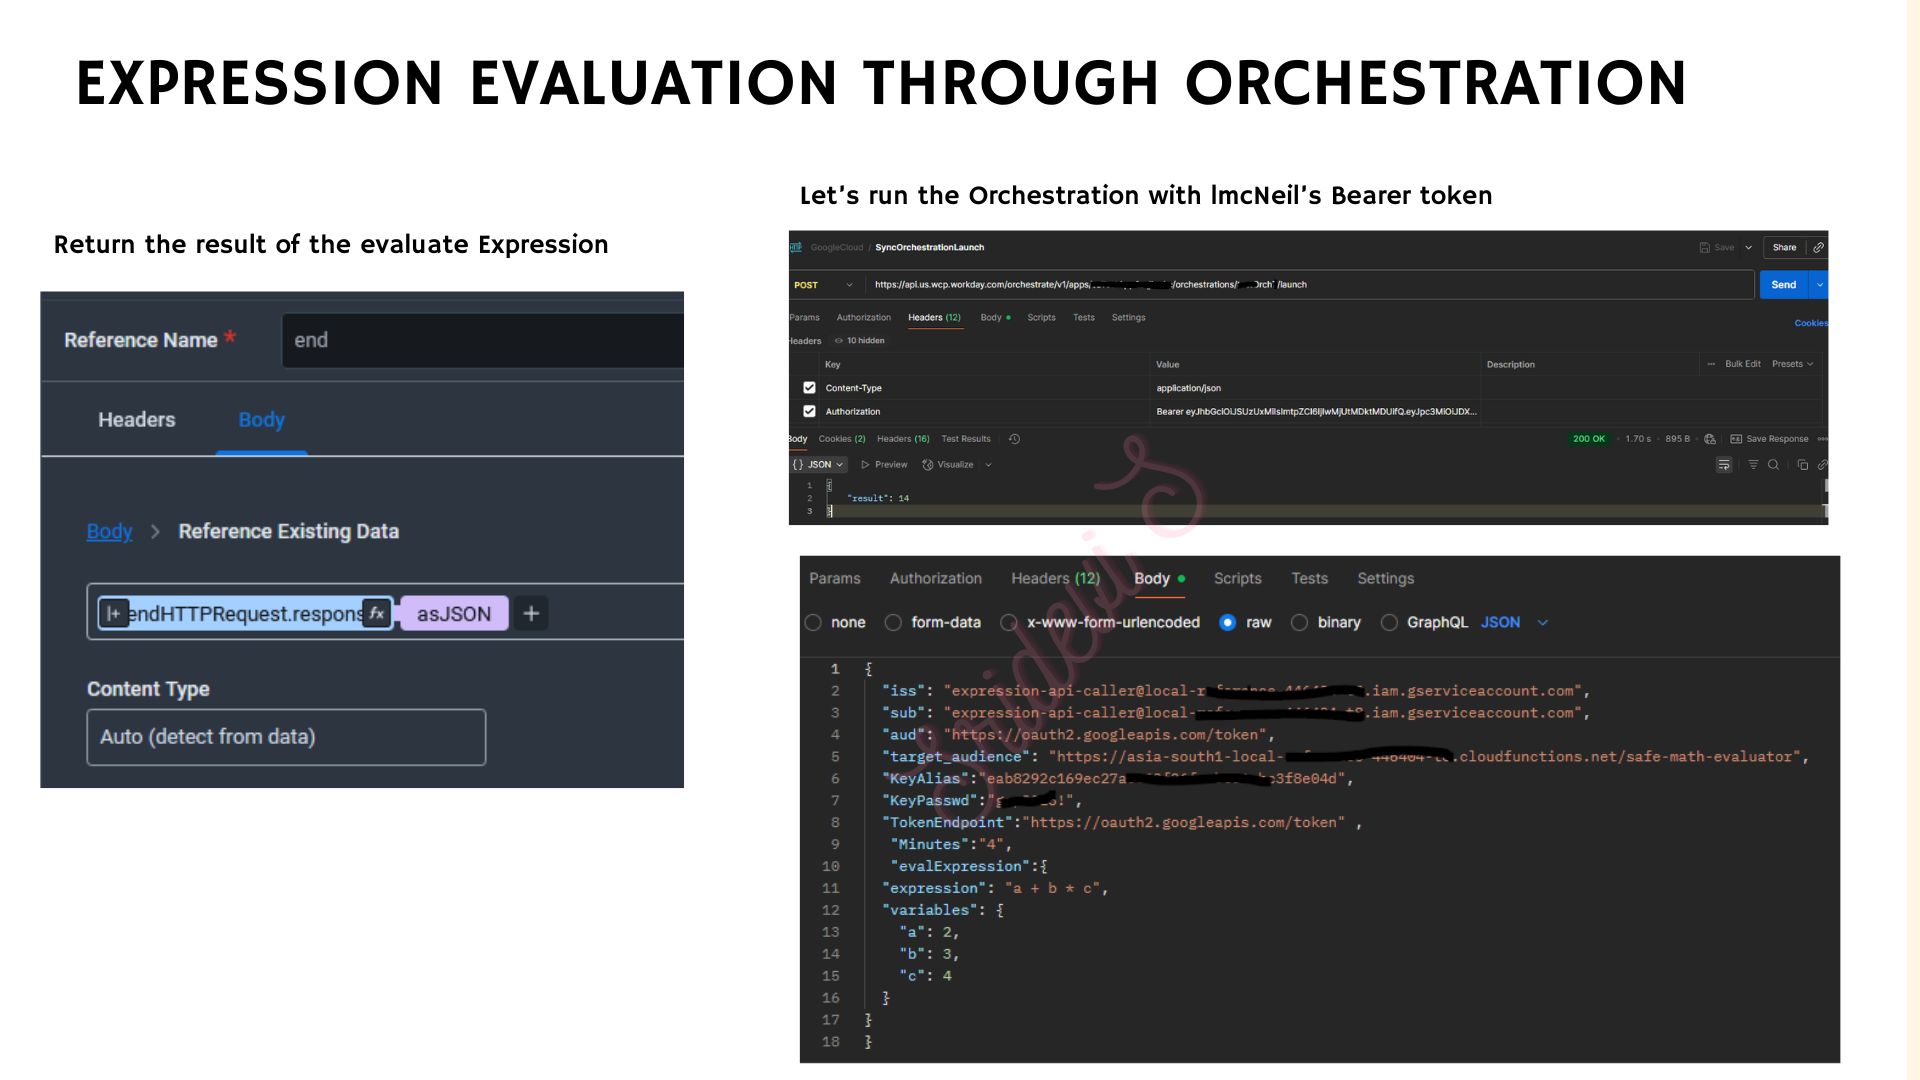
Task: Select Body tab in end step panel
Action: click(x=261, y=420)
